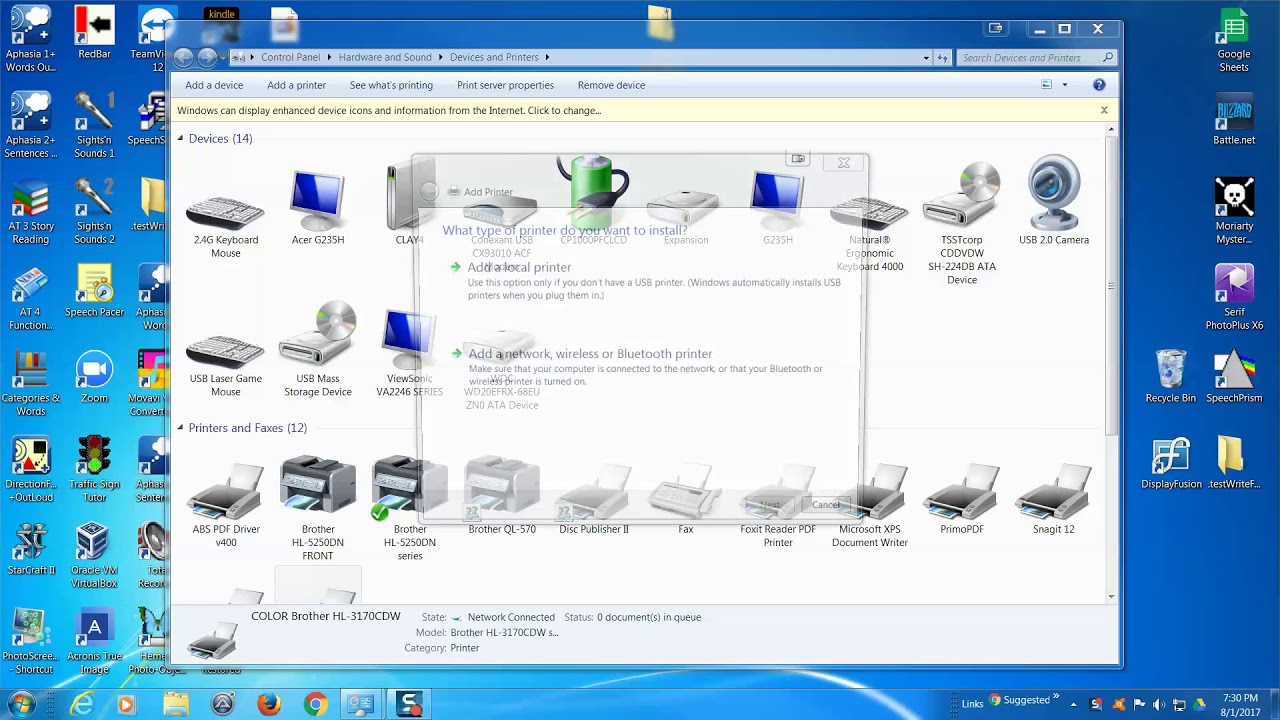The width and height of the screenshot is (1280, 720).
Task: Click See what's printing
Action: tap(391, 85)
